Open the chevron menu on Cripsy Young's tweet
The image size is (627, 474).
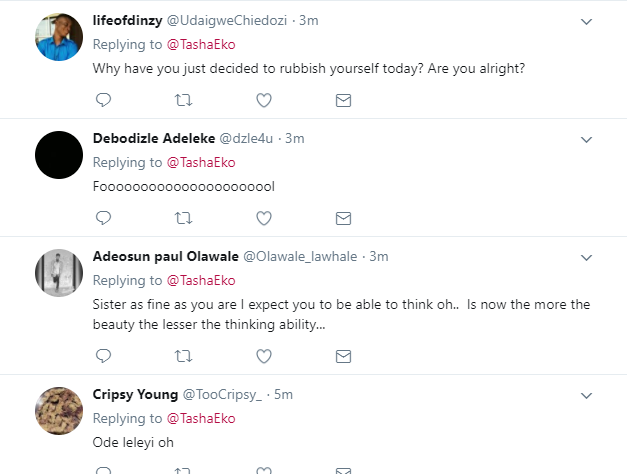pyautogui.click(x=586, y=394)
